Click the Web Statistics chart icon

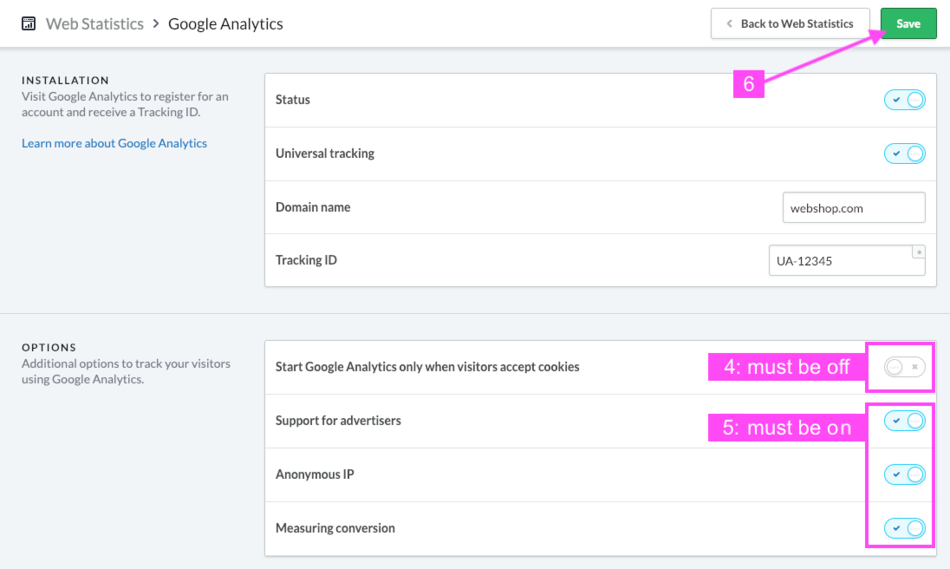tap(28, 24)
